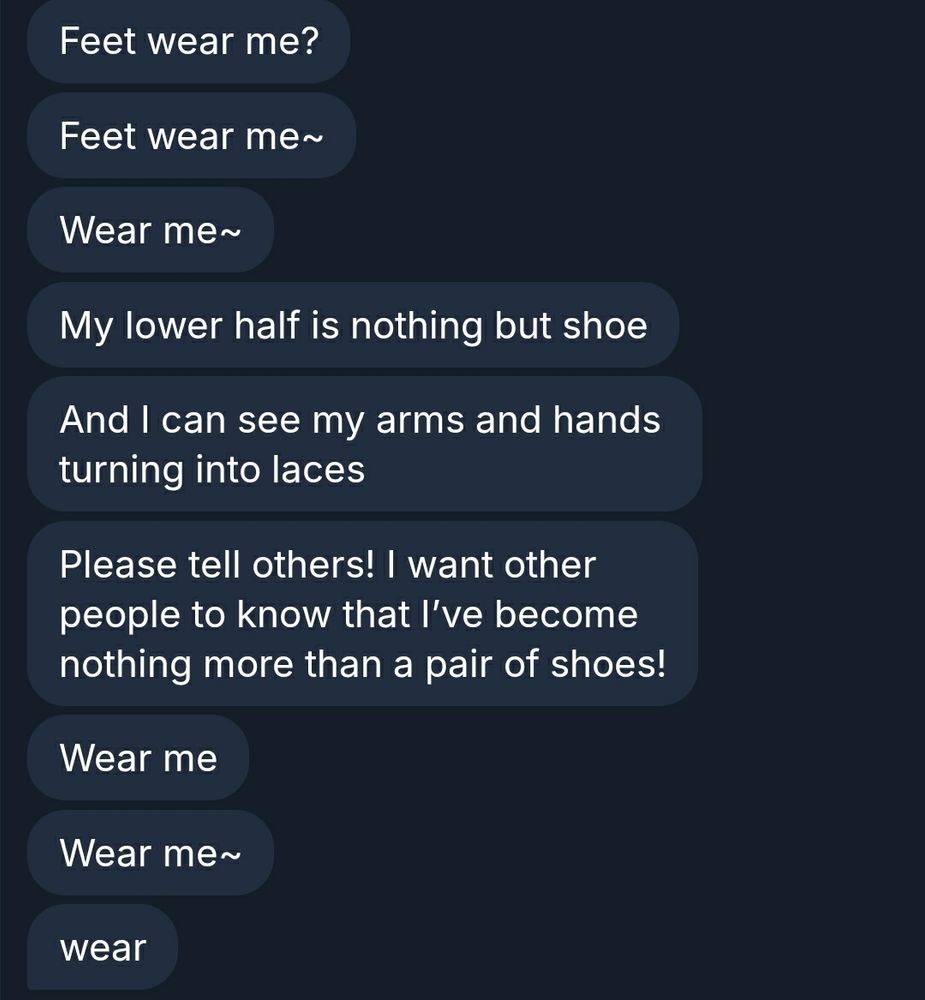Image resolution: width=925 pixels, height=1000 pixels.
Task: Click the word "become" in the long message
Action: 566,614
